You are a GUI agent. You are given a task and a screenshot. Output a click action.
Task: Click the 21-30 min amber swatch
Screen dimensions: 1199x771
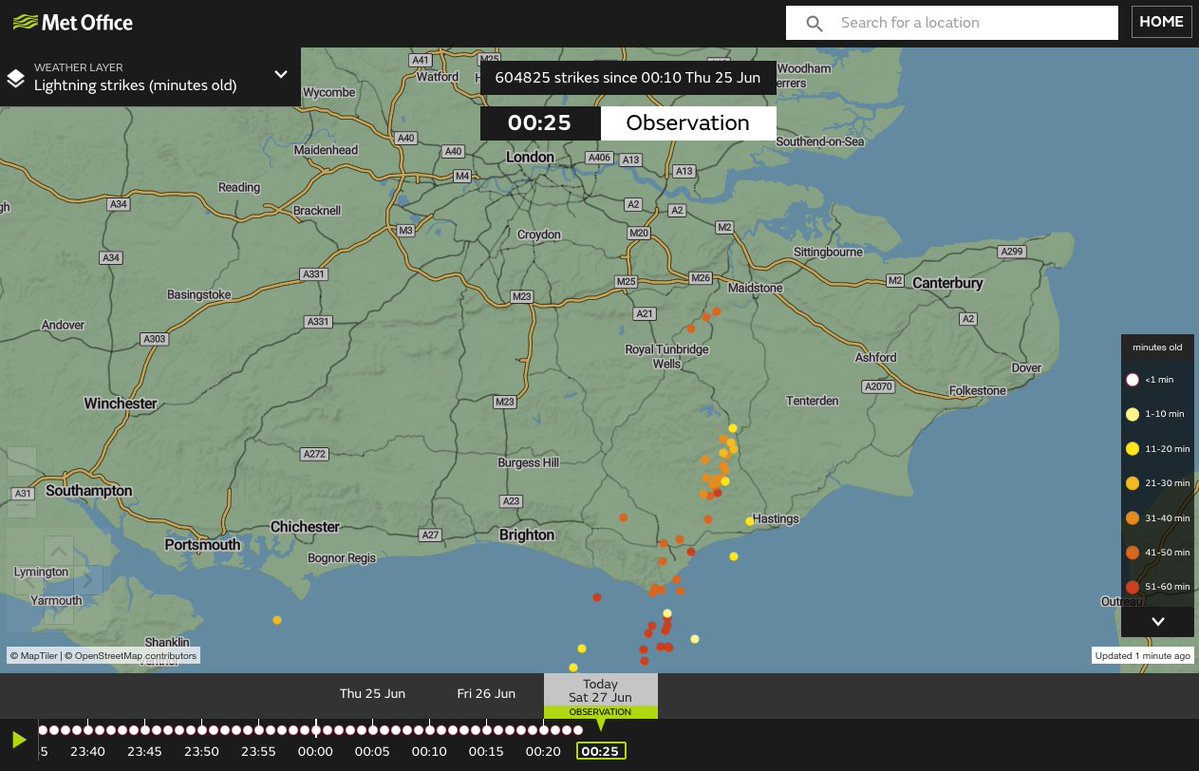pyautogui.click(x=1132, y=483)
